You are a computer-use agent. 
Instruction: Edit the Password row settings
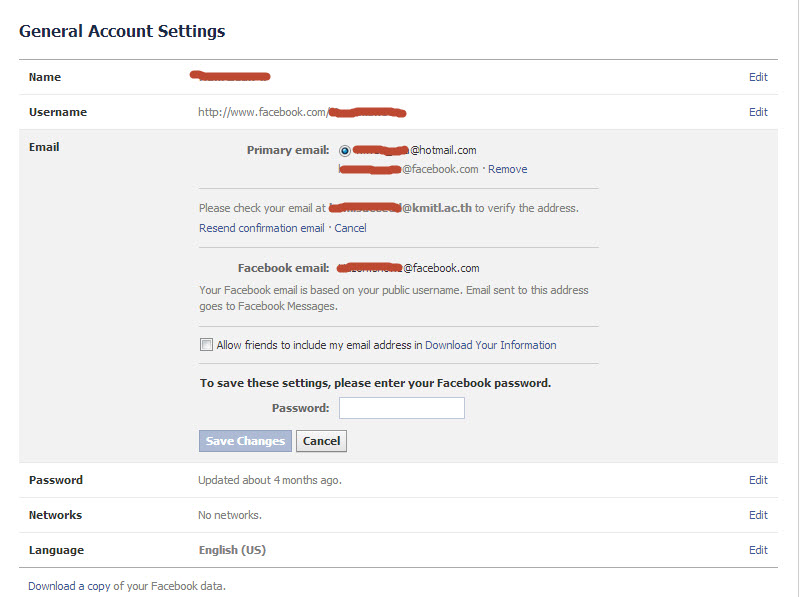pyautogui.click(x=758, y=480)
